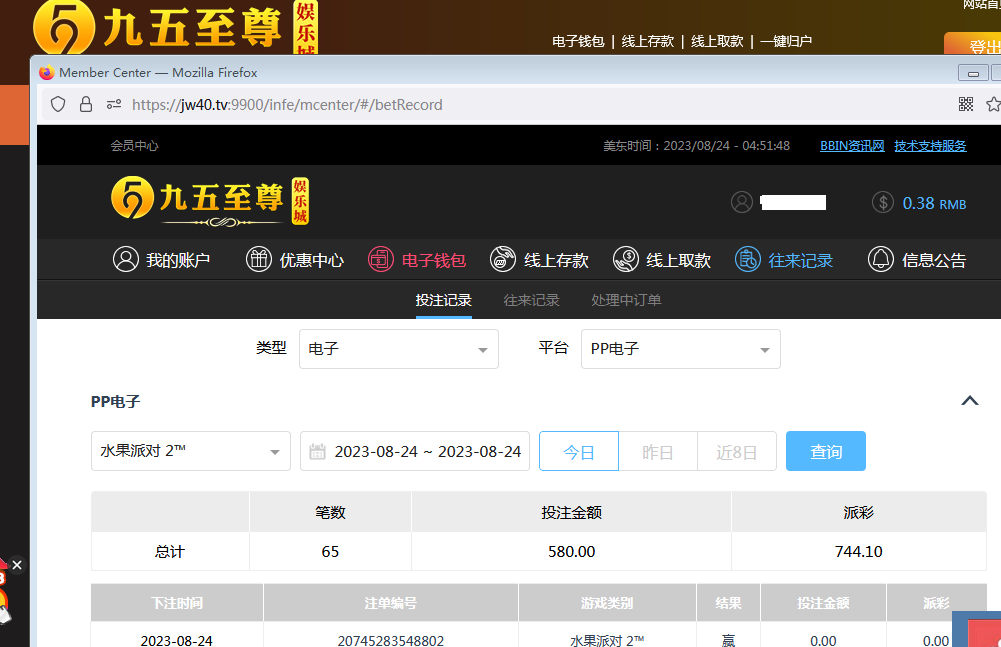1001x647 pixels.
Task: Click the 笔数 summary column header
Action: click(x=330, y=512)
